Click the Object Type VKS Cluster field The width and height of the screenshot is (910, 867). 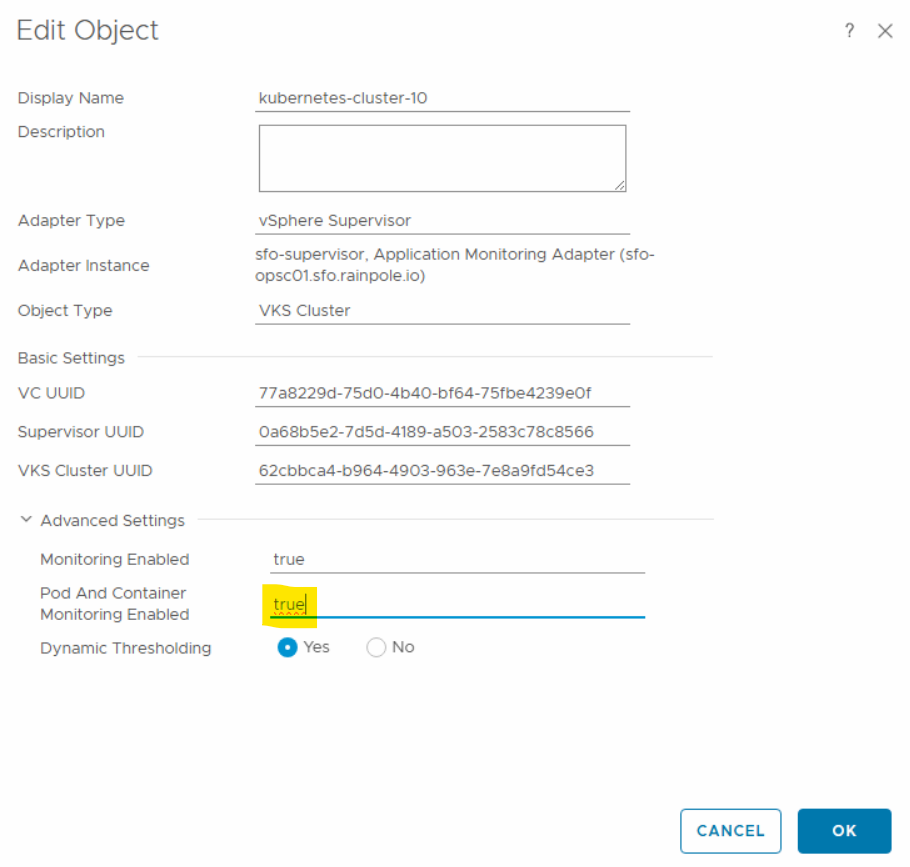pyautogui.click(x=442, y=310)
